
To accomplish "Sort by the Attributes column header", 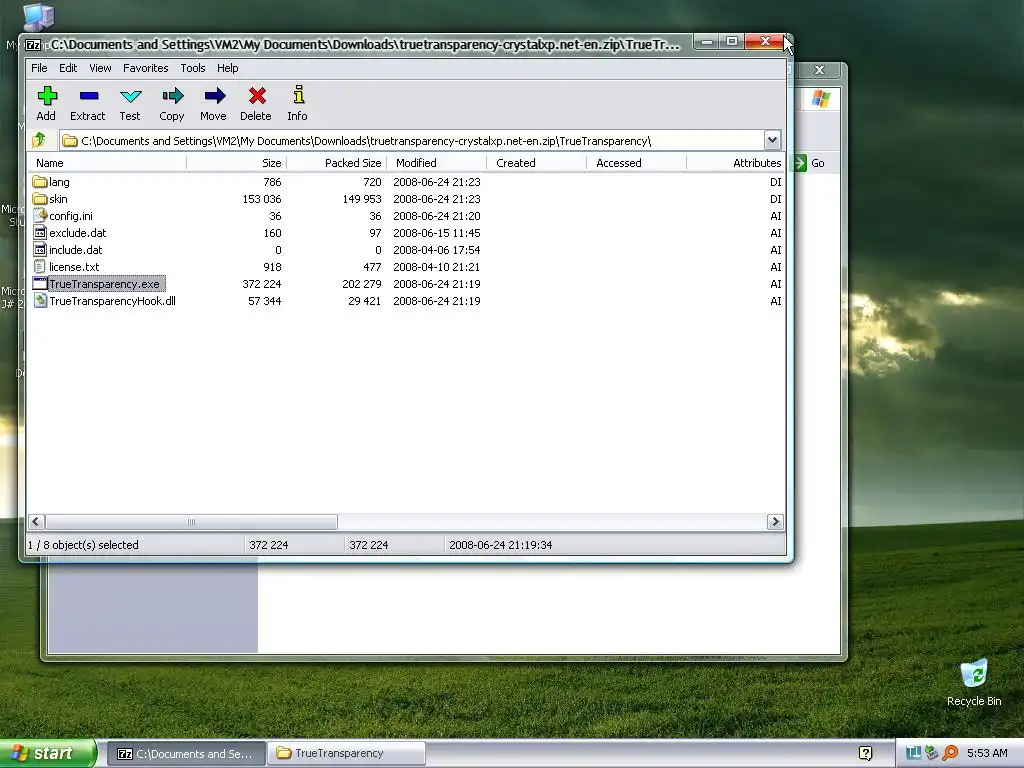I will pos(736,163).
